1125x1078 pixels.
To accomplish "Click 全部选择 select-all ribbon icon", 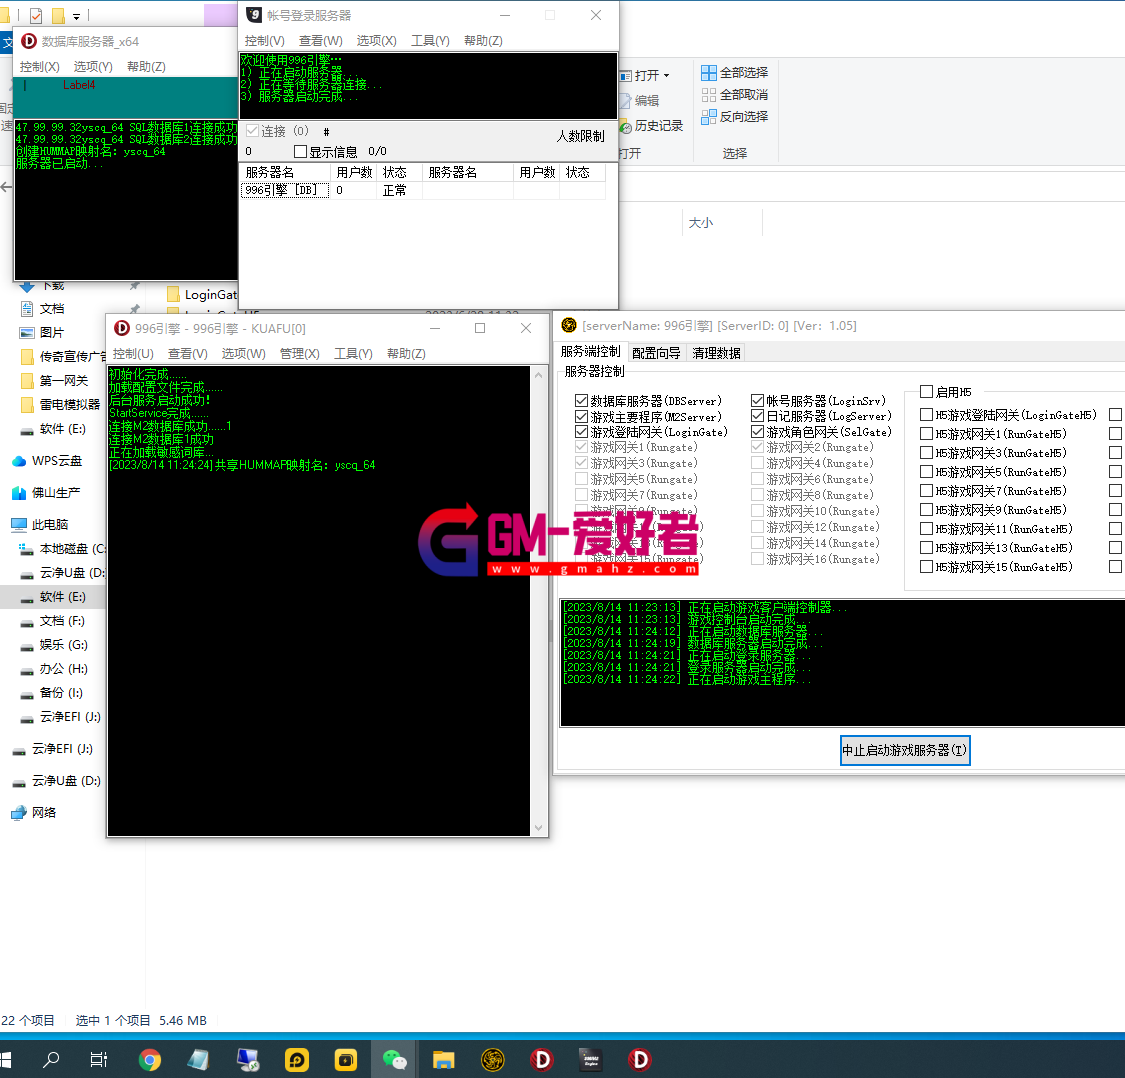I will (x=709, y=72).
